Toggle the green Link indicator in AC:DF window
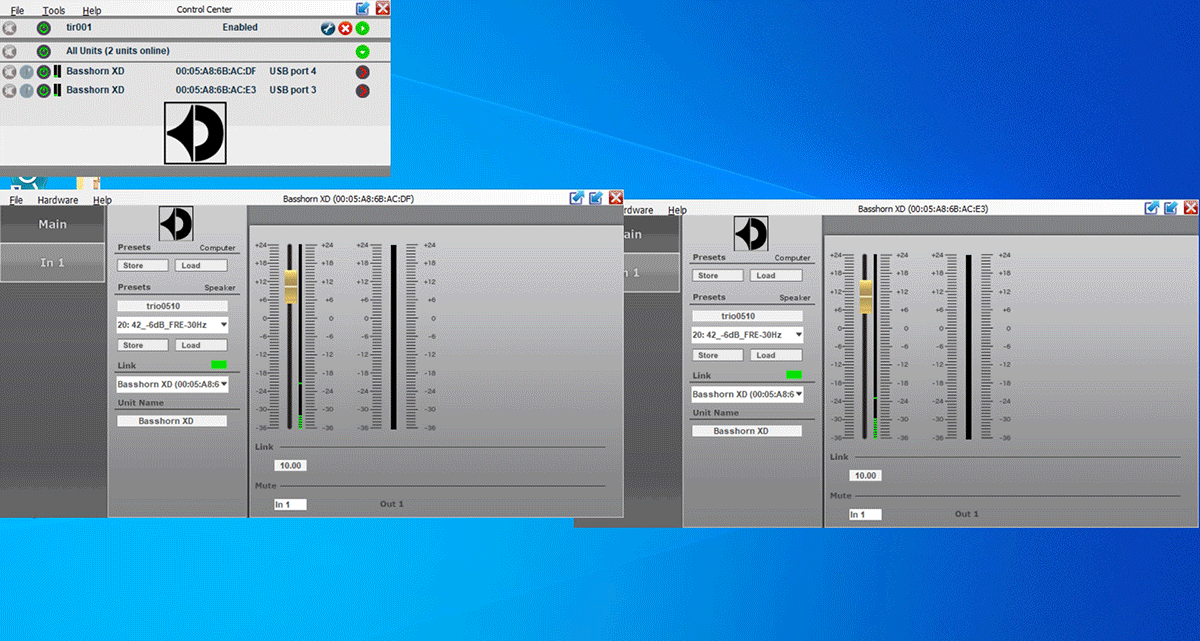 pos(218,365)
